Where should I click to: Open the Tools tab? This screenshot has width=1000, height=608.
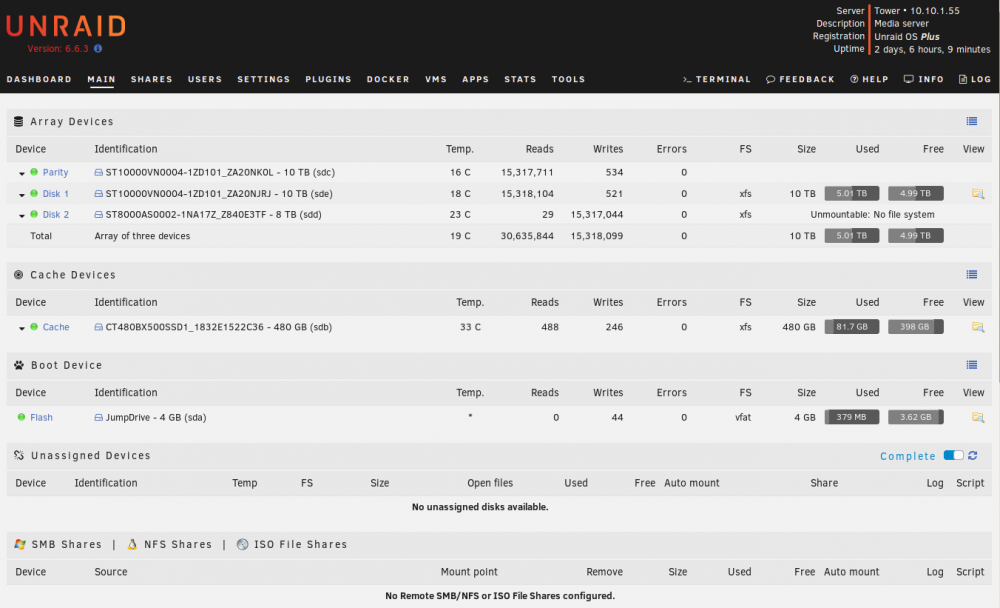click(568, 79)
